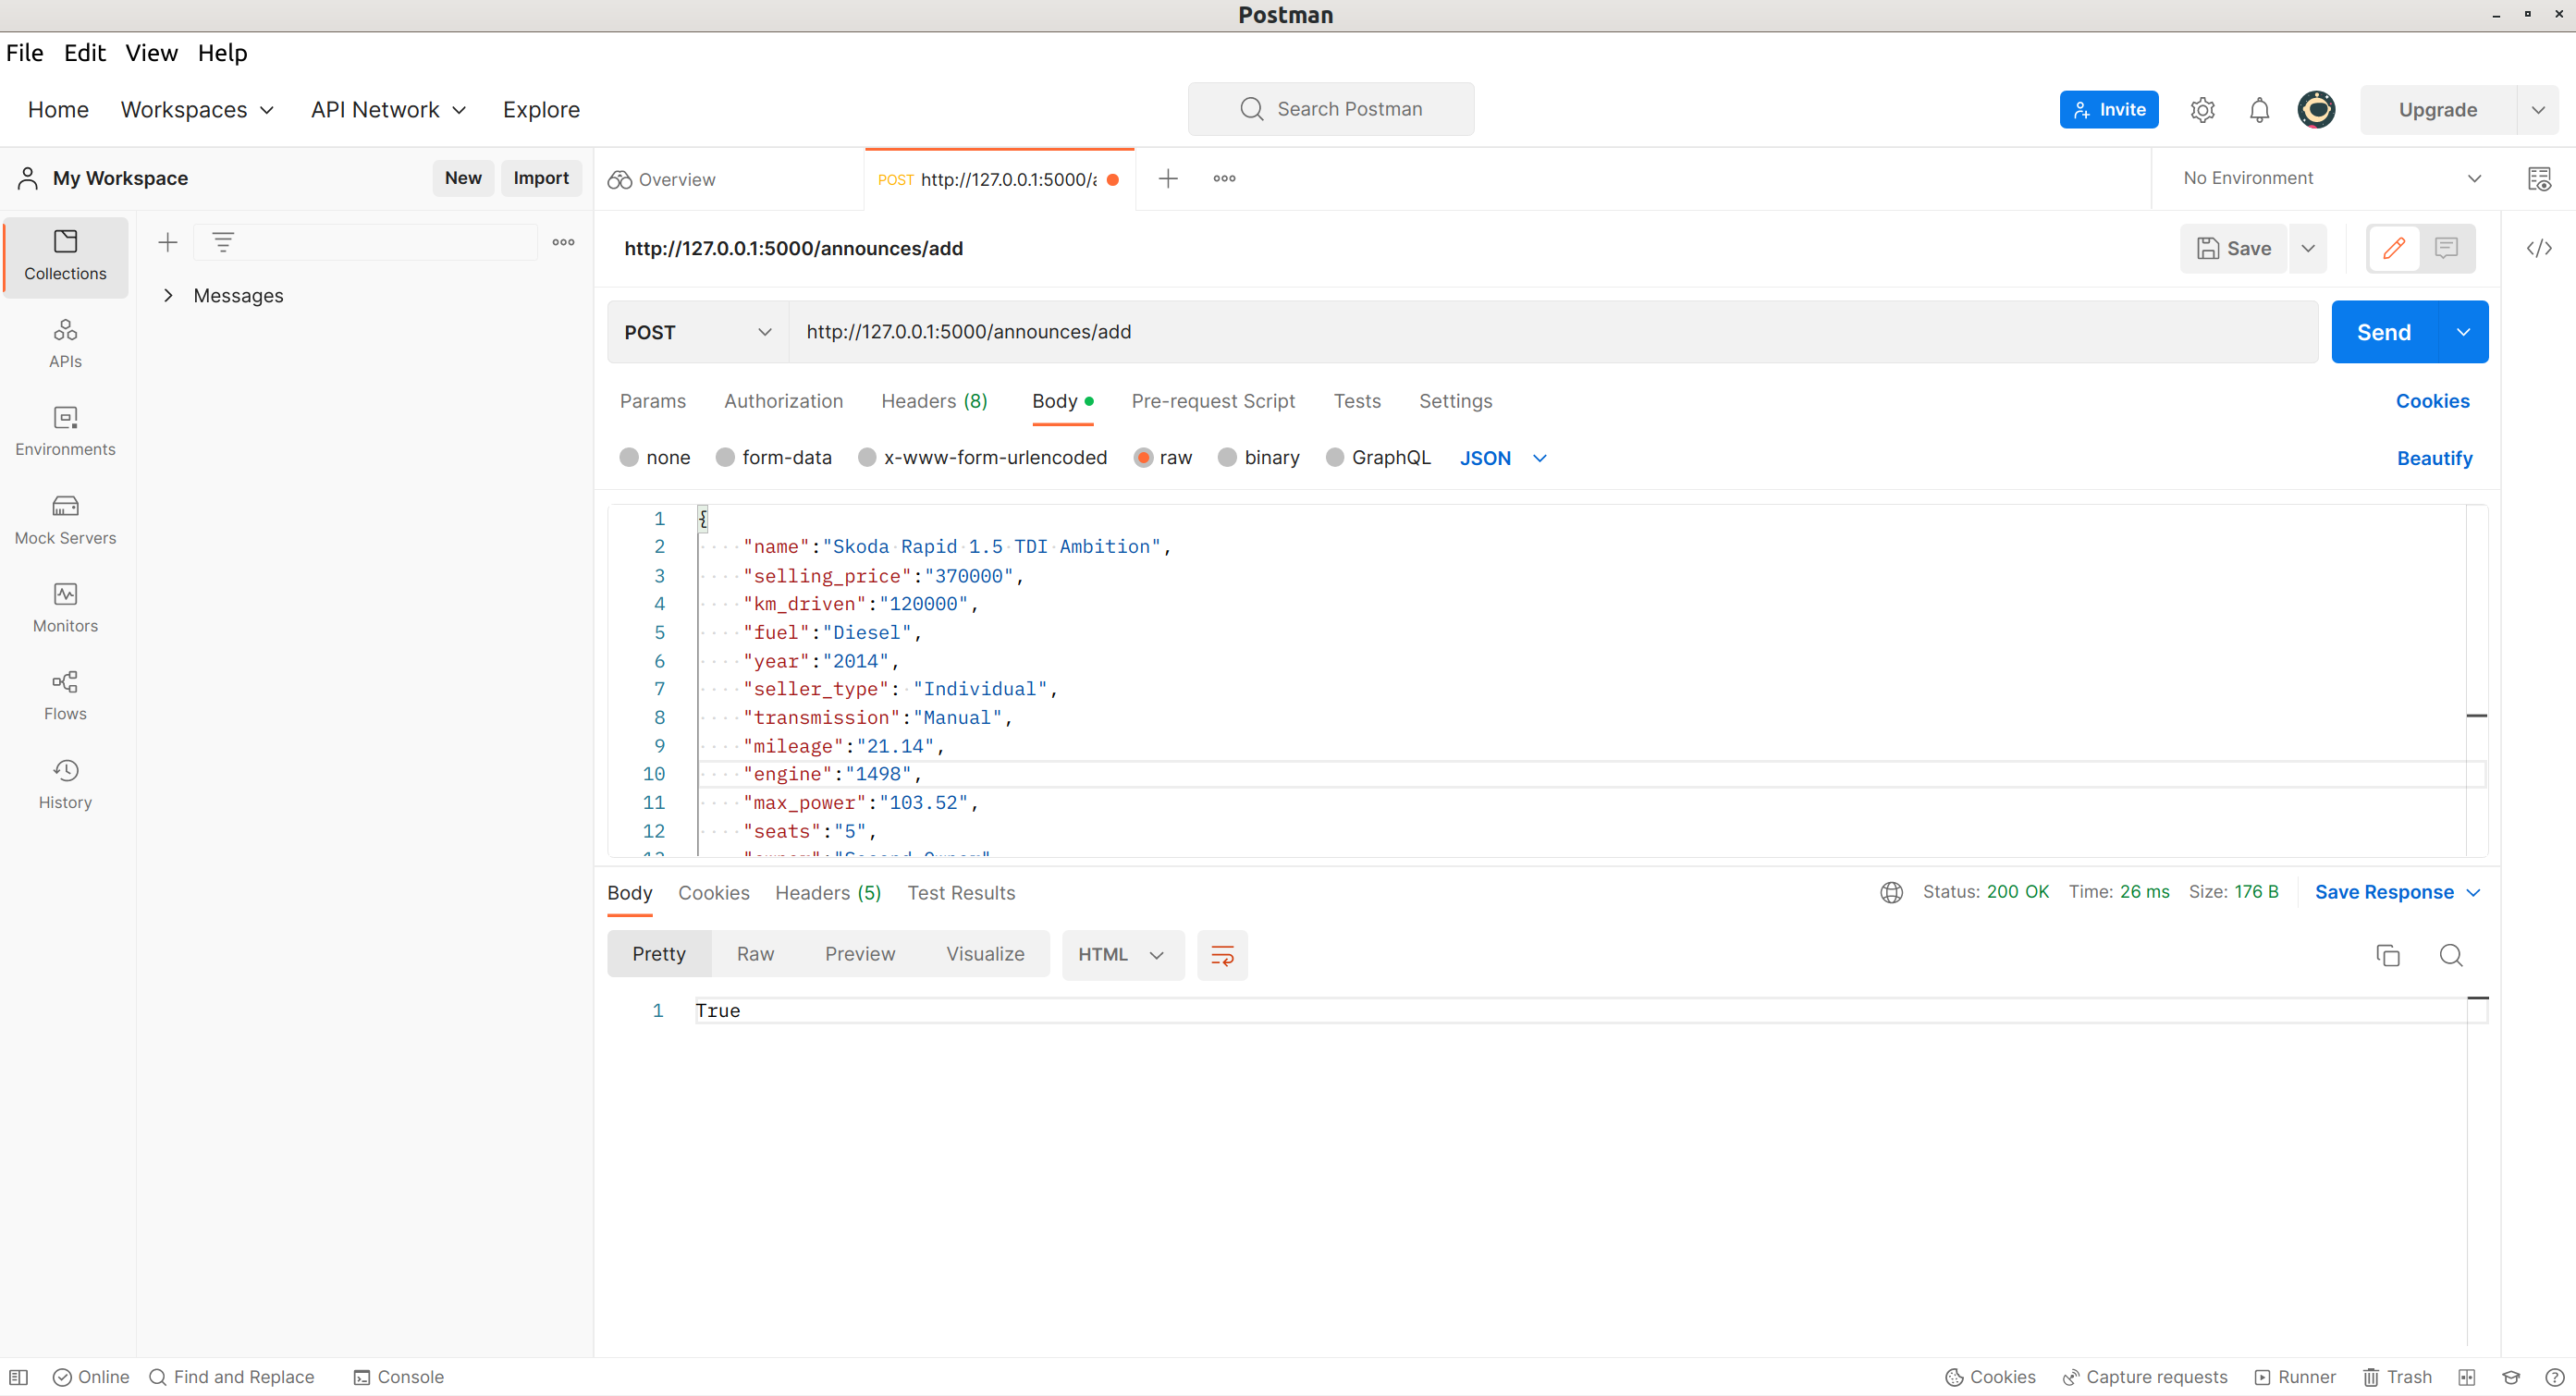Open the POST method dropdown
Image resolution: width=2576 pixels, height=1396 pixels.
698,332
